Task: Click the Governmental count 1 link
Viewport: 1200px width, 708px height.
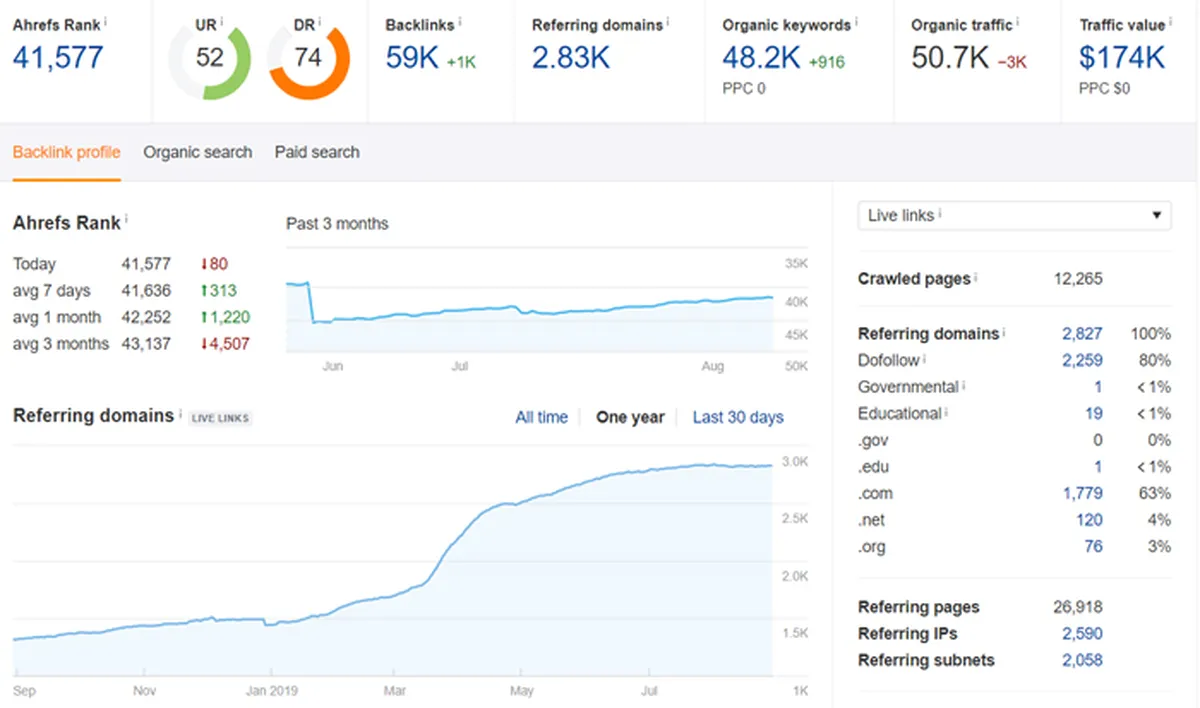Action: 1098,387
